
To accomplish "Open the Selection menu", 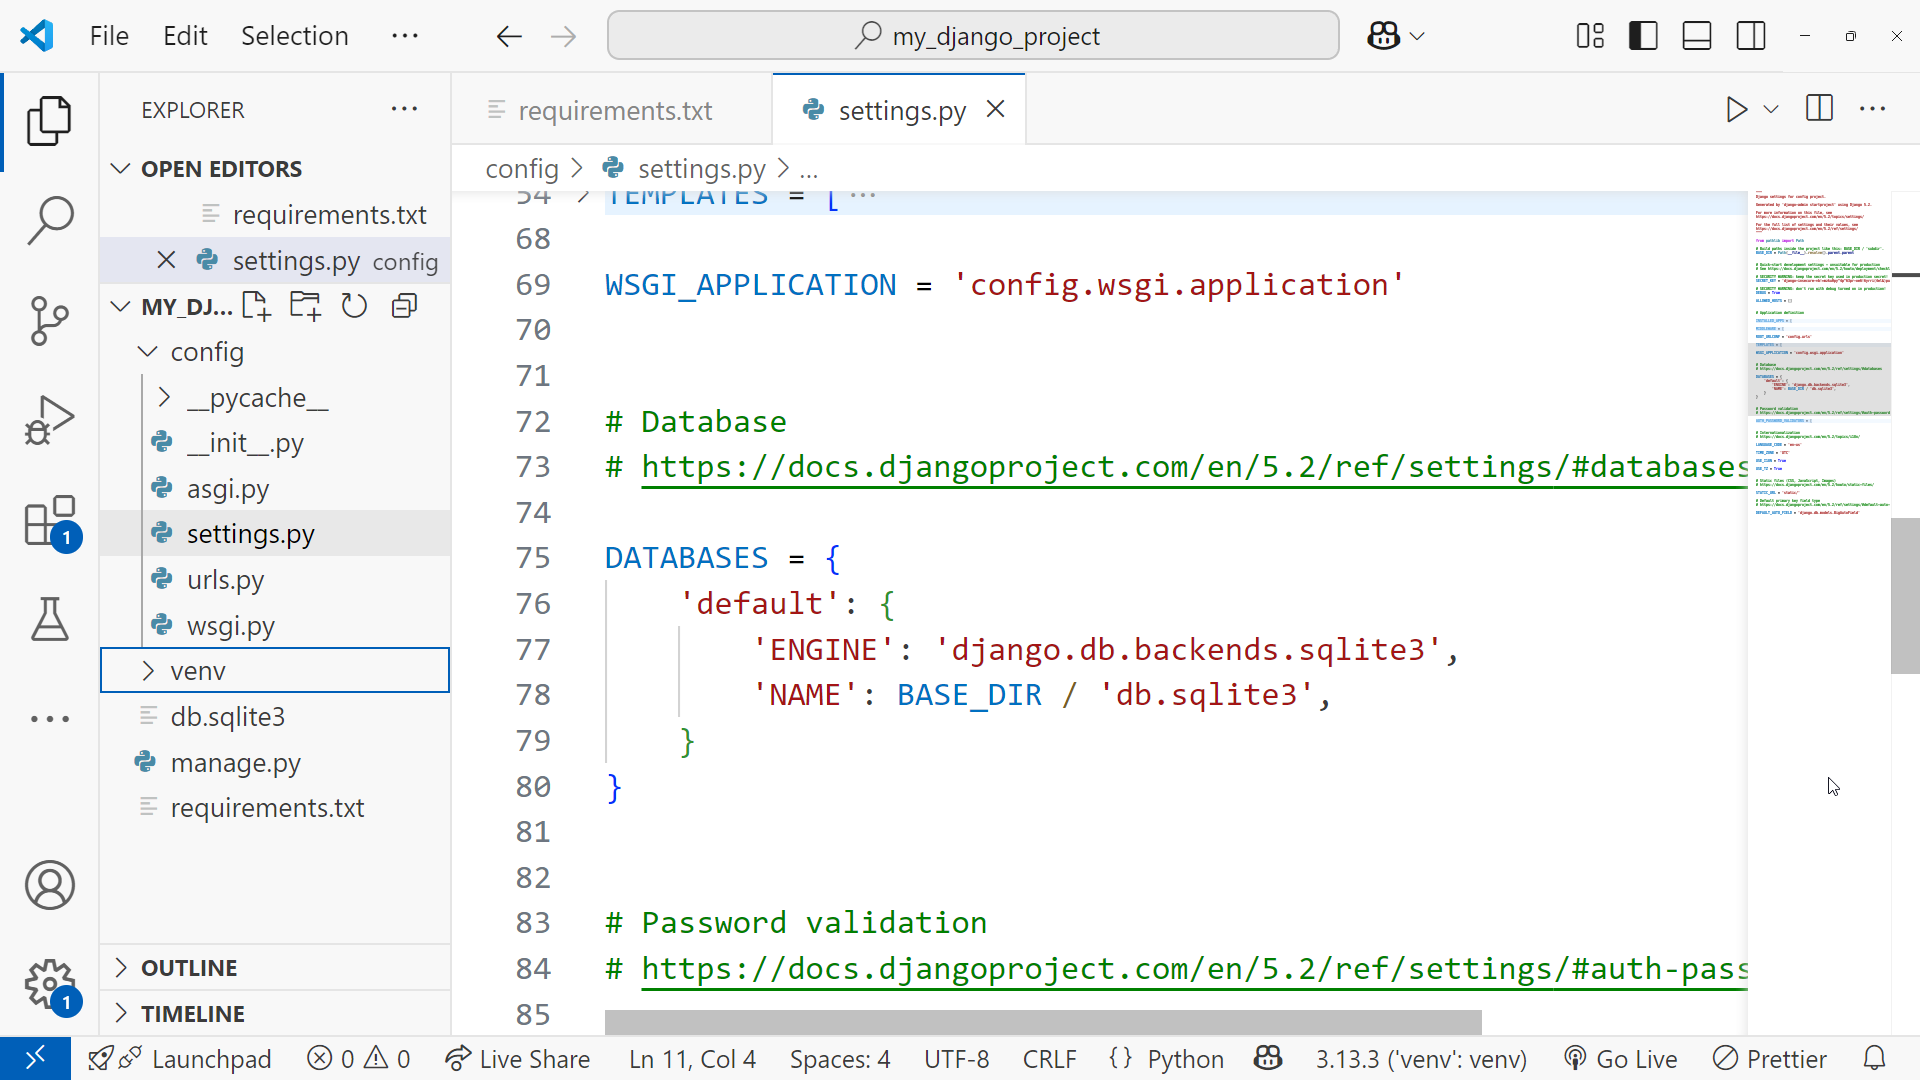I will (294, 36).
